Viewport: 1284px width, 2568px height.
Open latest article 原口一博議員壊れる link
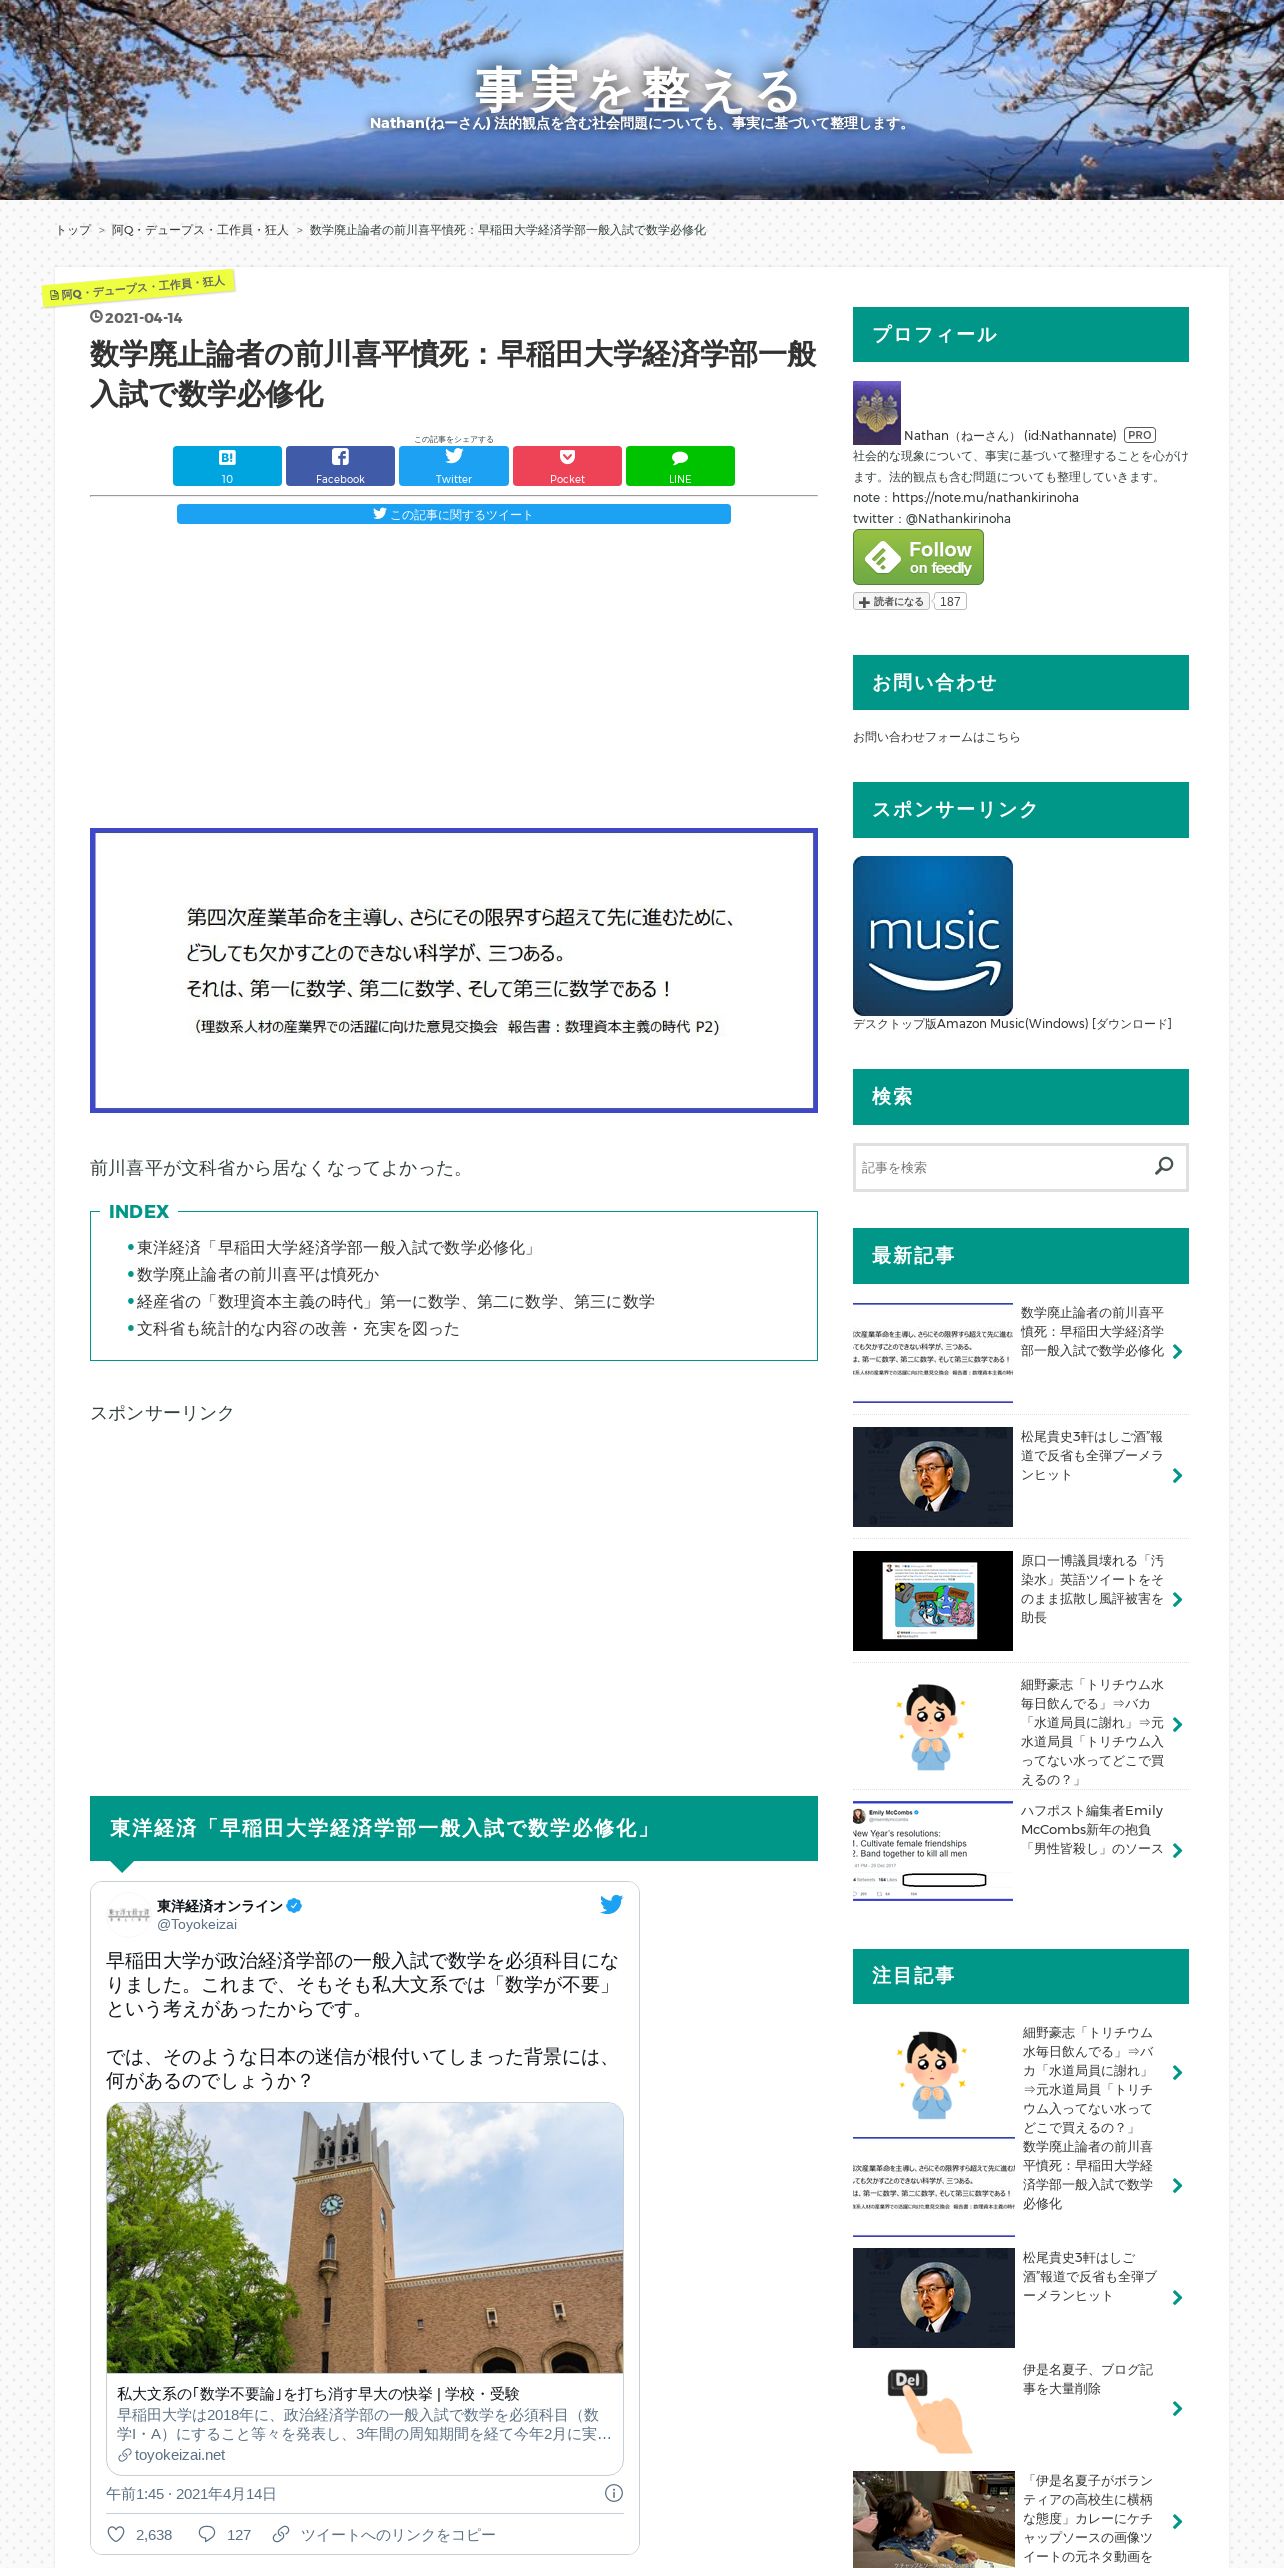point(1092,1589)
